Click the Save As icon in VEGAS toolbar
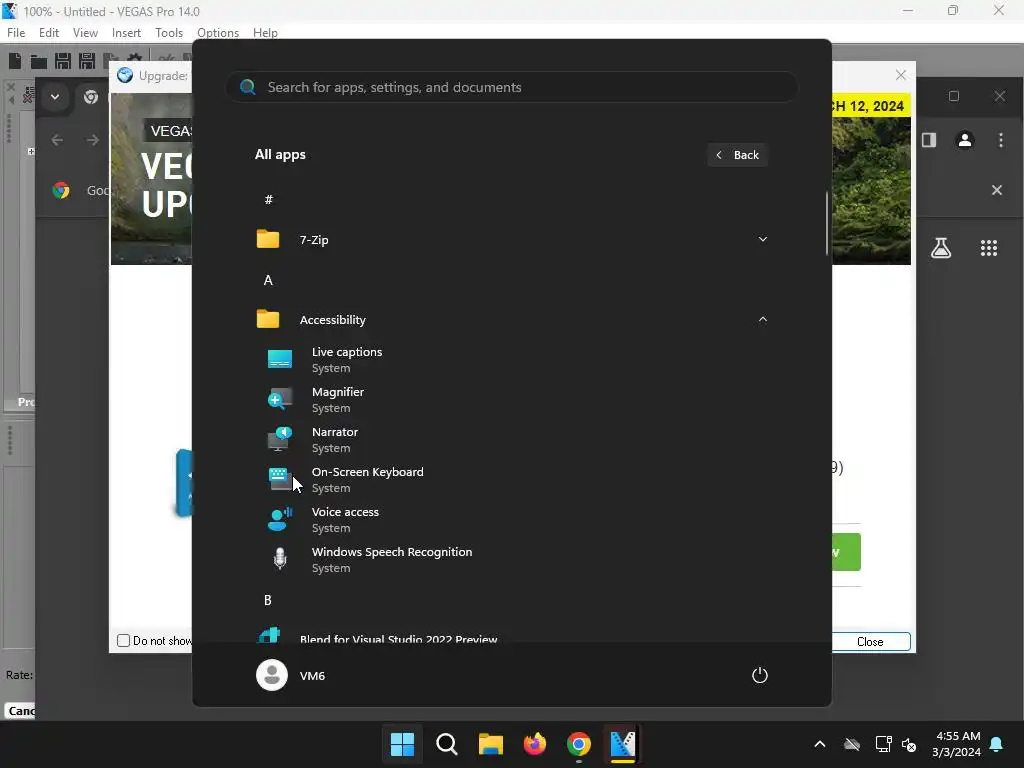 (87, 61)
